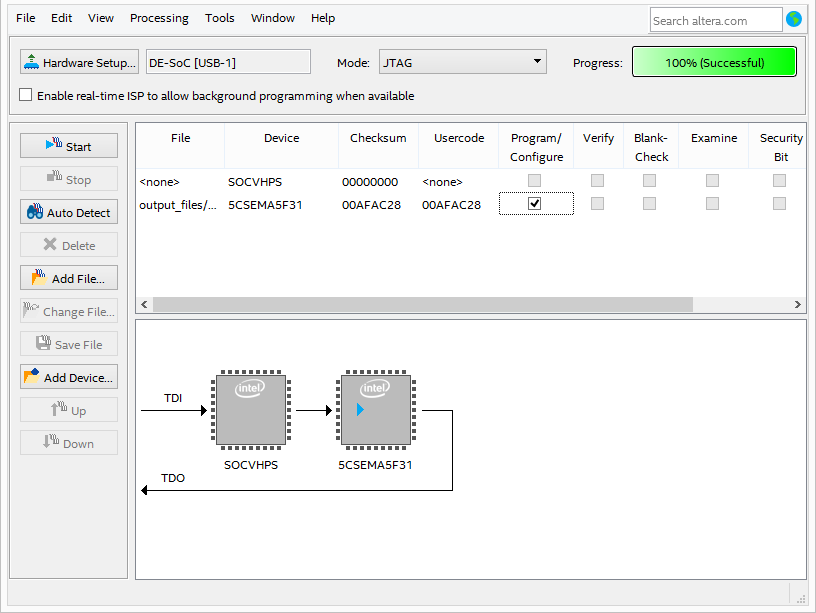816x613 pixels.
Task: Click the DE-SoC [USB-1] hardware field
Action: (x=228, y=62)
